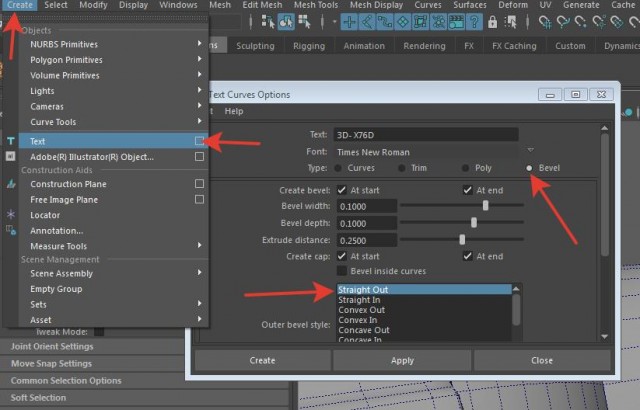Enable snap to points magnet icon
Viewport: 640px width, 410px height.
coord(580,22)
